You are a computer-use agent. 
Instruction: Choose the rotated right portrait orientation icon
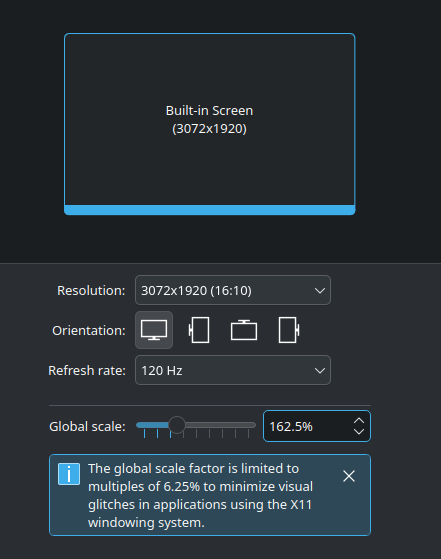(289, 330)
